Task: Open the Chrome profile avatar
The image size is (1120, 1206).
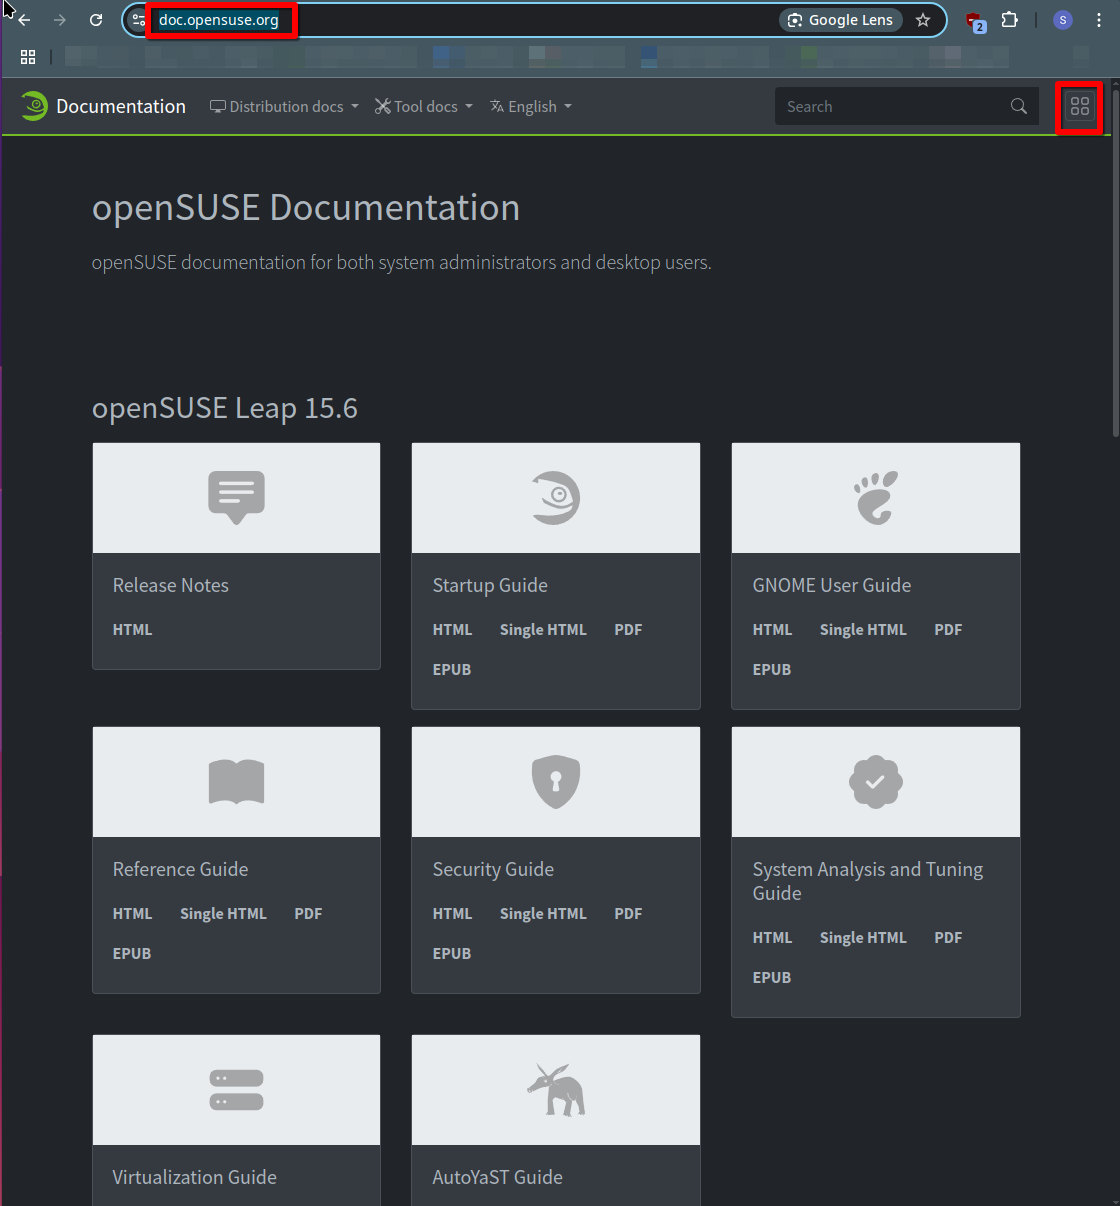Action: (1063, 20)
